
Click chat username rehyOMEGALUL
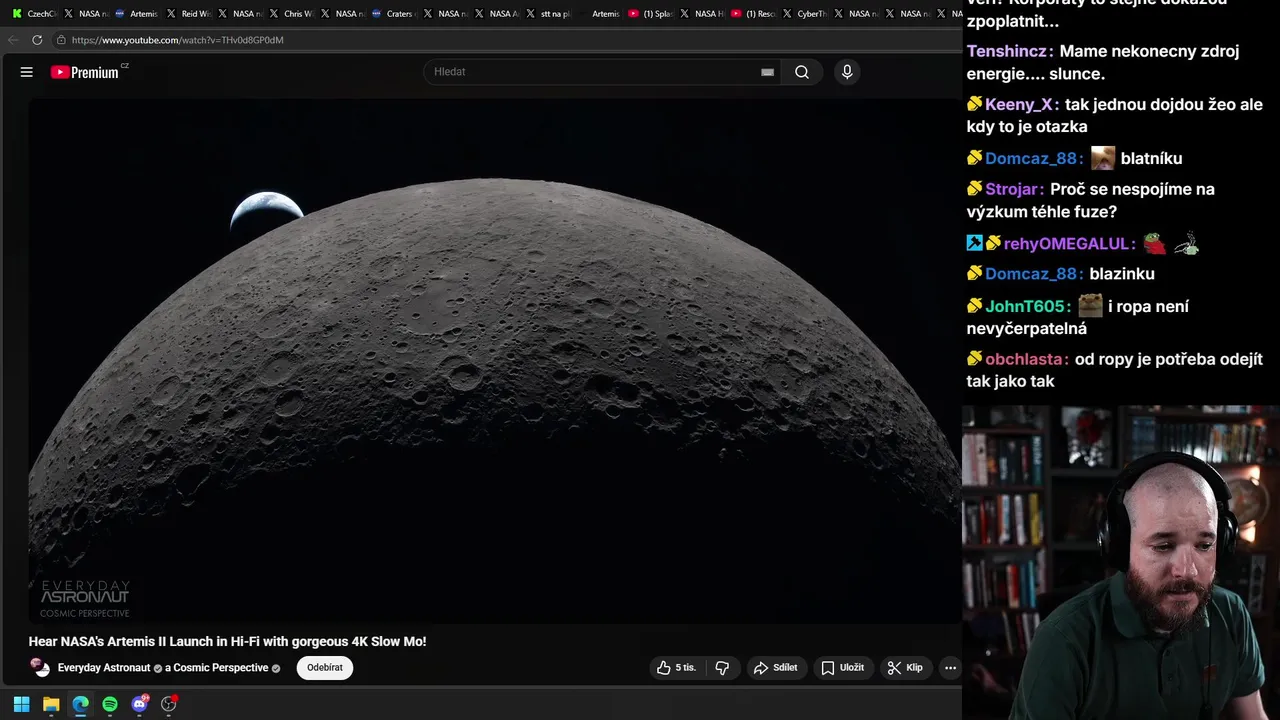pos(1069,244)
